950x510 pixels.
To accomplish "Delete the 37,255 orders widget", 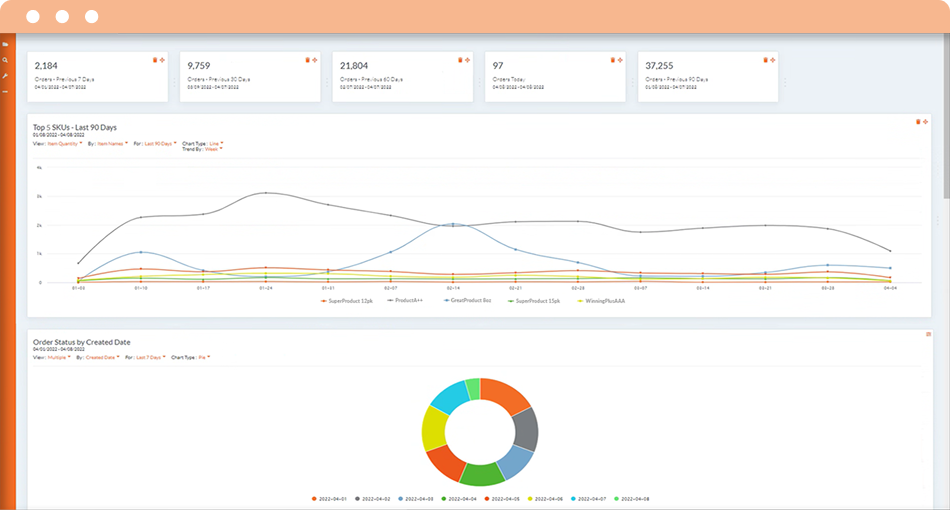I will [x=766, y=60].
